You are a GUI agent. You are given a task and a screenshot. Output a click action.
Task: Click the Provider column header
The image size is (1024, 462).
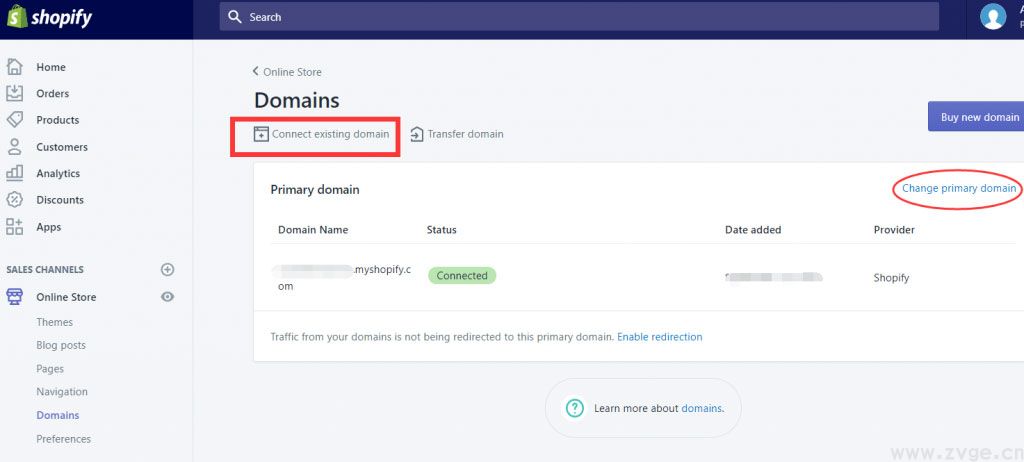894,229
